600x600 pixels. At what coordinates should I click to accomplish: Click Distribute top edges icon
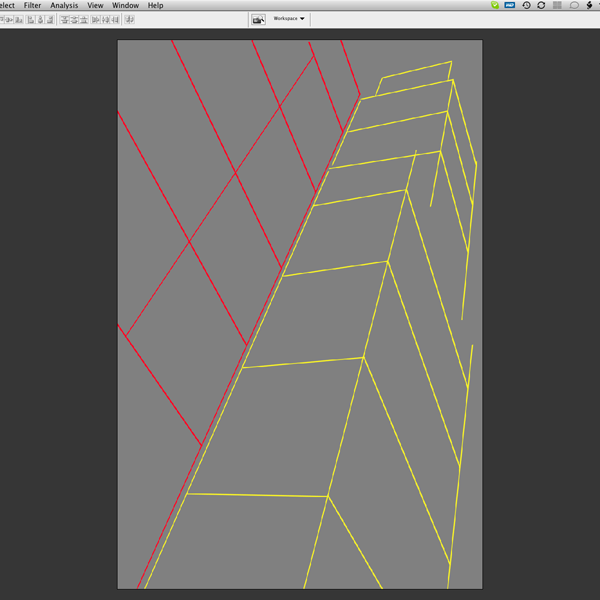64,20
